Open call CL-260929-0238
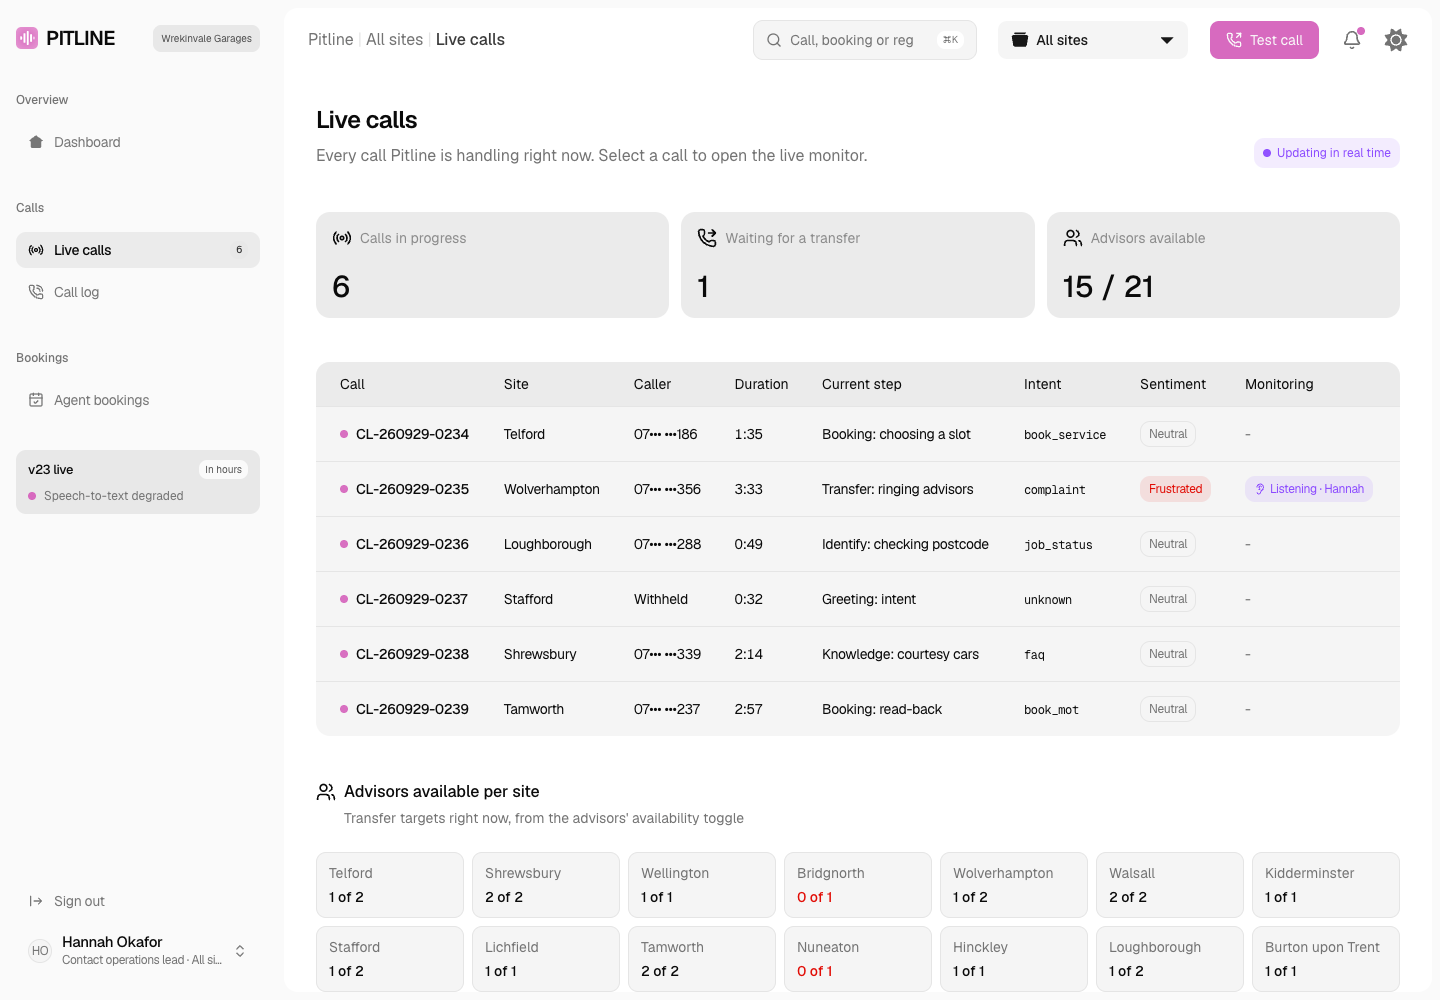The width and height of the screenshot is (1440, 1000). coord(858,654)
